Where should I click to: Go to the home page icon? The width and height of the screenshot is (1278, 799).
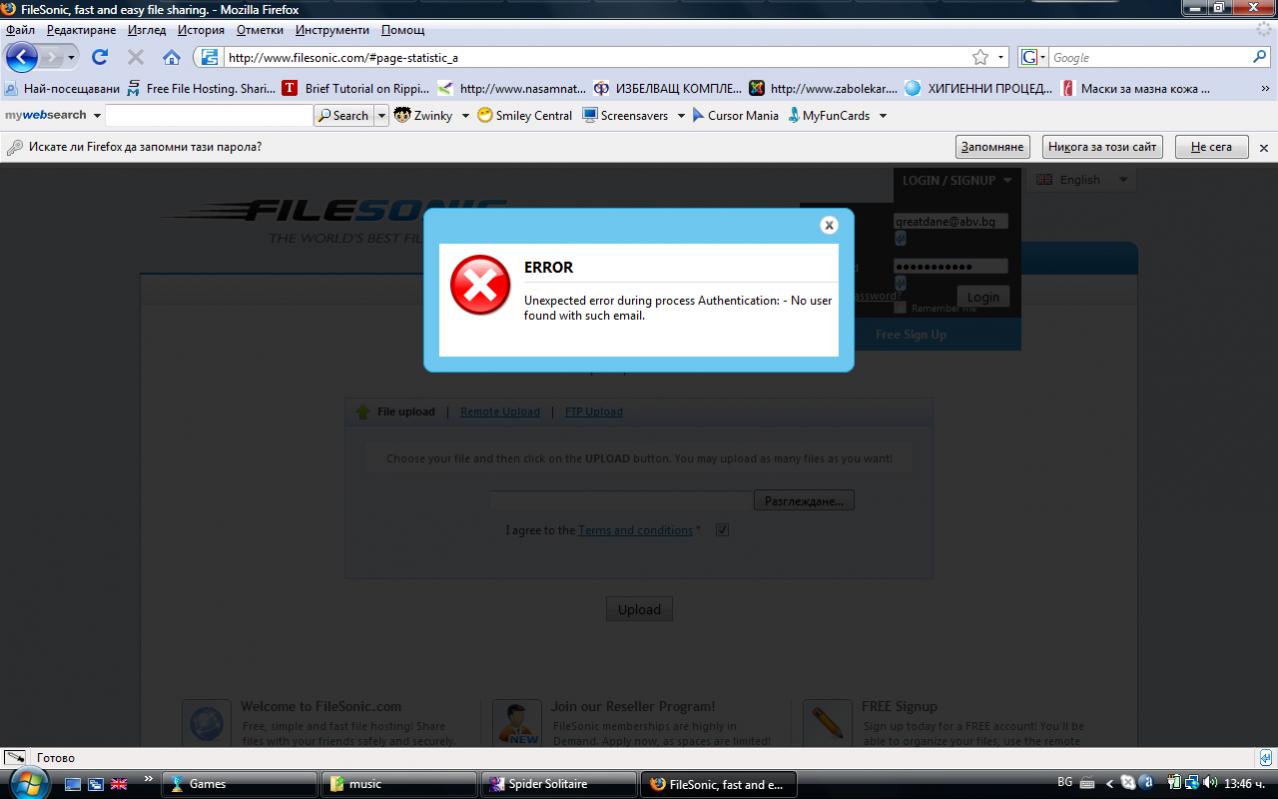pyautogui.click(x=172, y=57)
